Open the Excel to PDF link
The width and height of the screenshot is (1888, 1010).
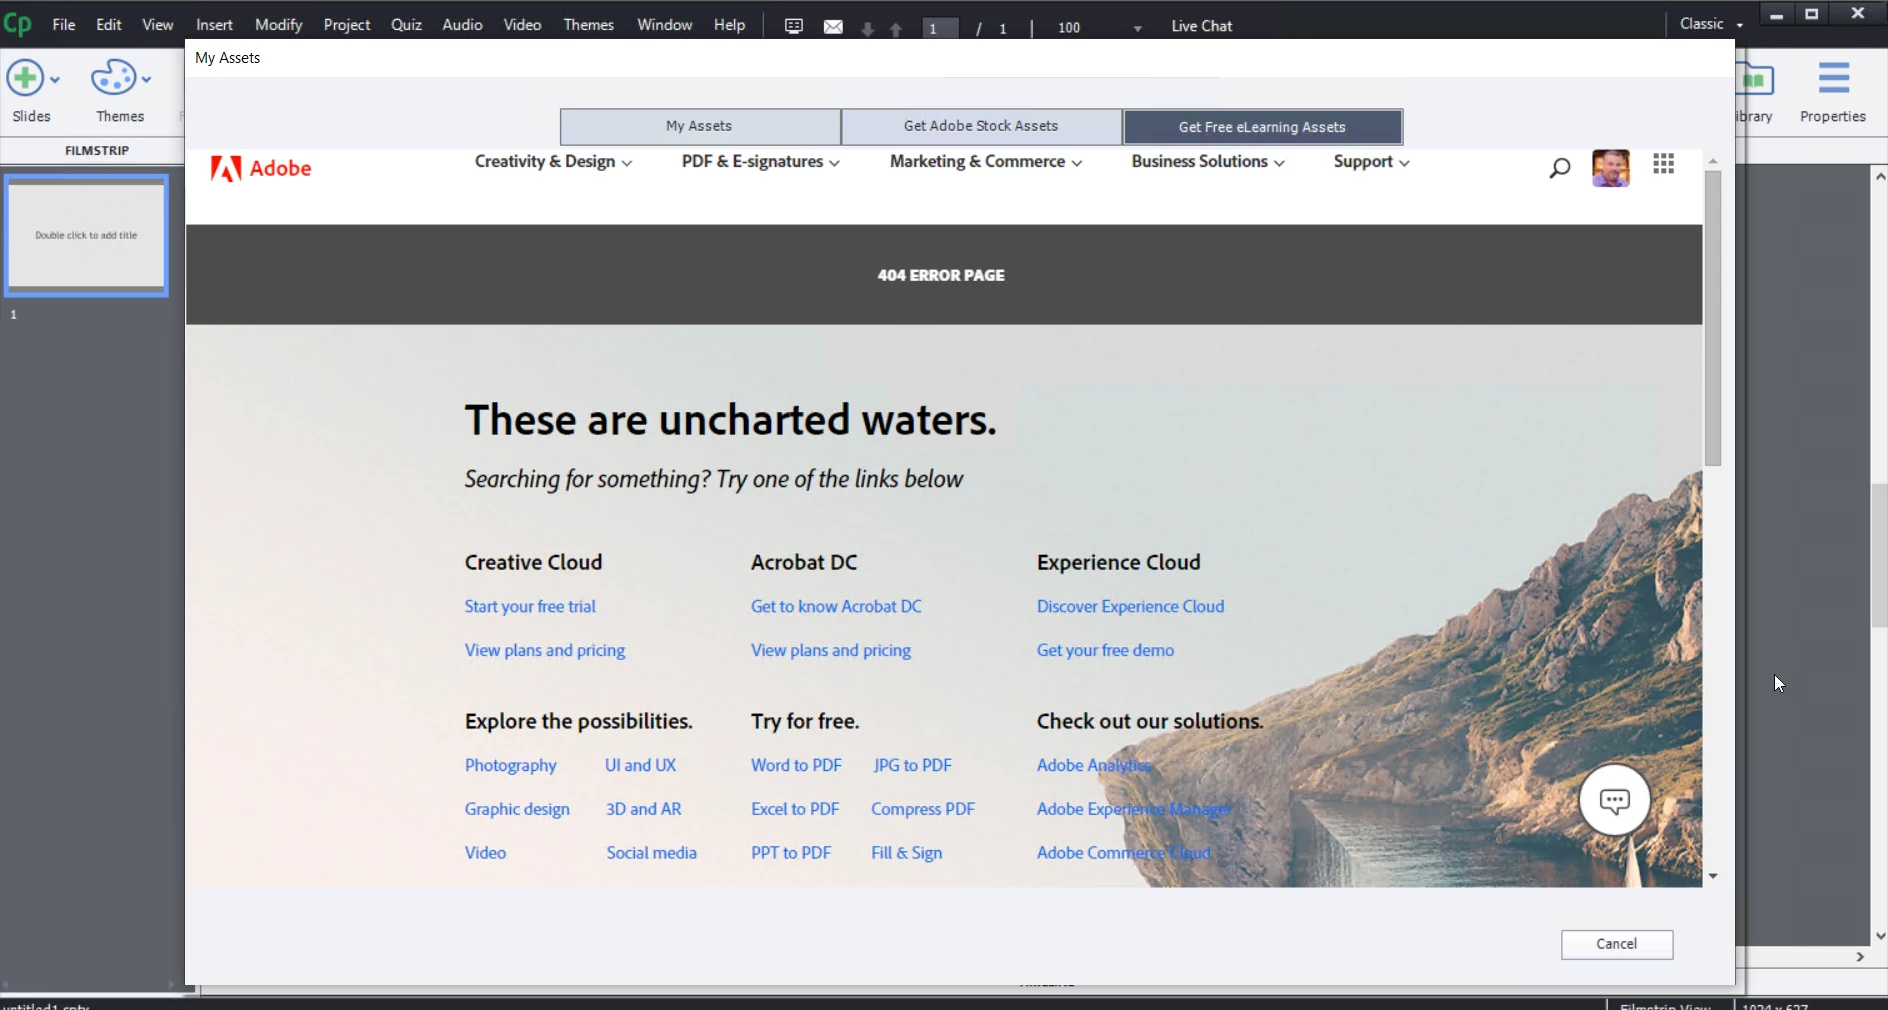(795, 809)
